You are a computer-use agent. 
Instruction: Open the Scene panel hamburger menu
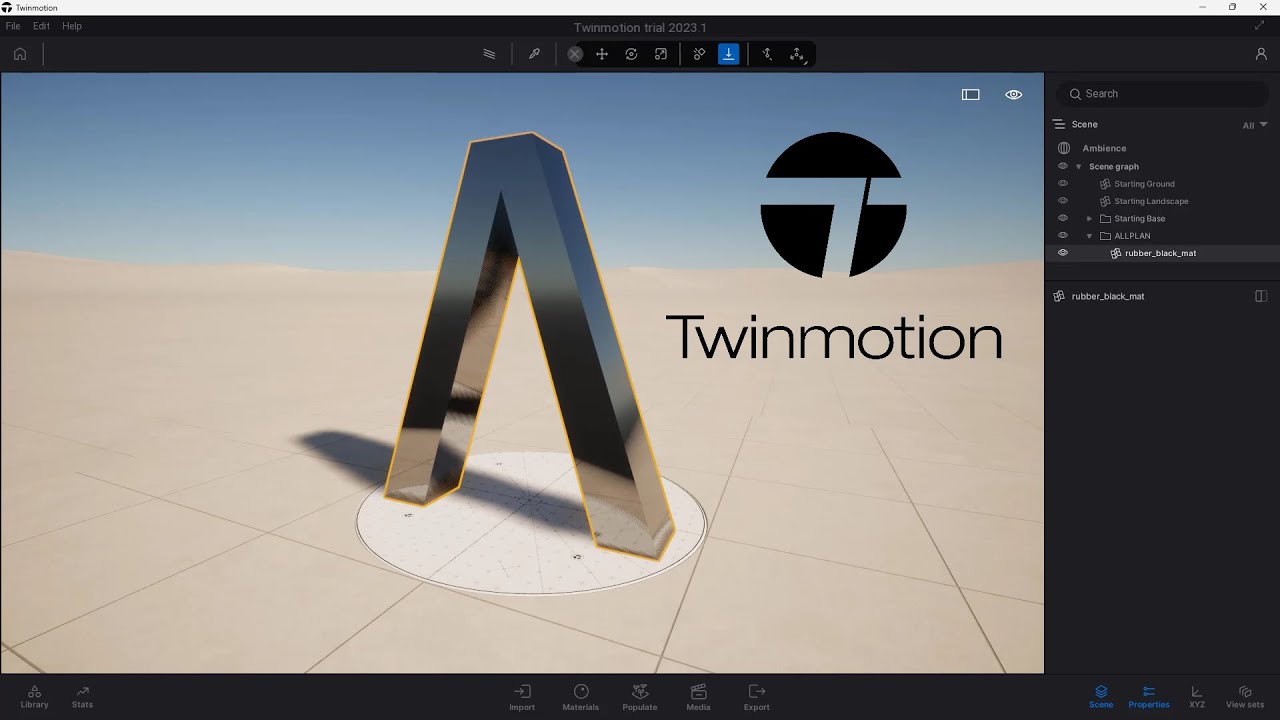point(1059,124)
